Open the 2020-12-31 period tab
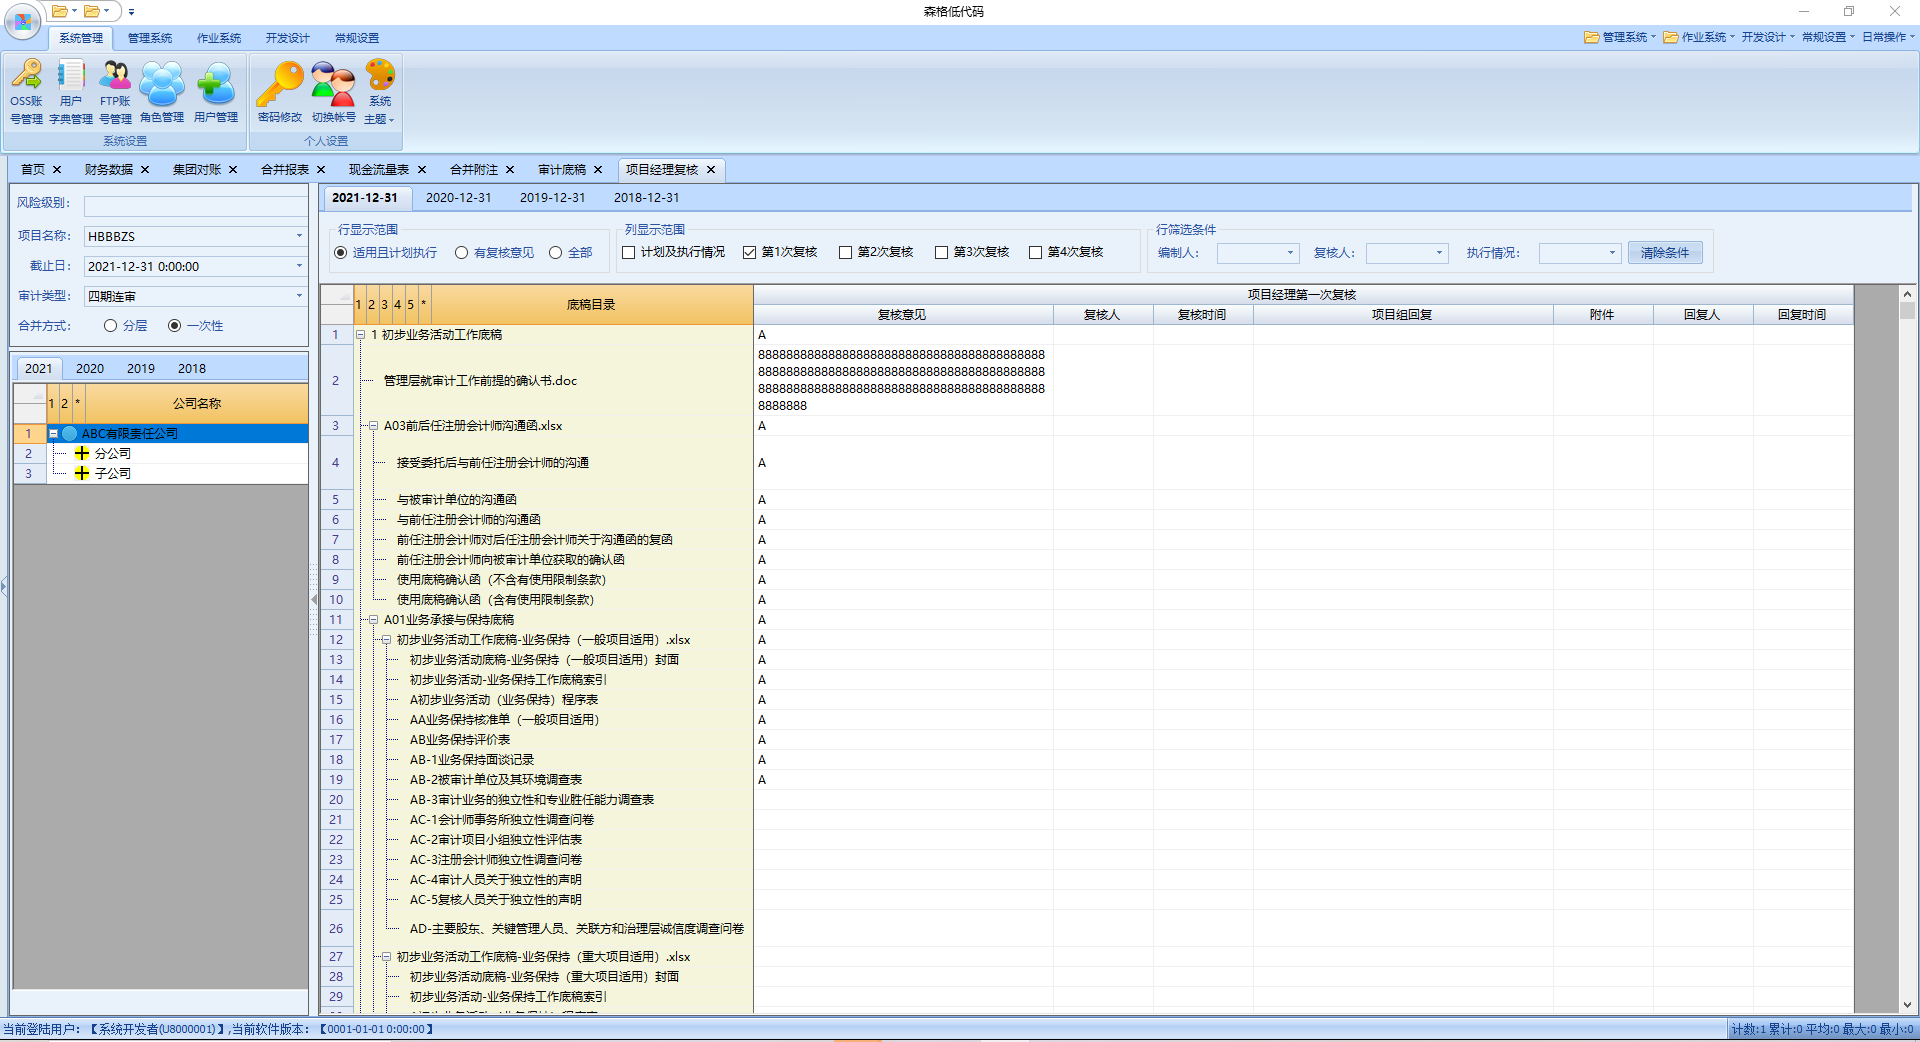This screenshot has height=1042, width=1920. click(x=459, y=198)
